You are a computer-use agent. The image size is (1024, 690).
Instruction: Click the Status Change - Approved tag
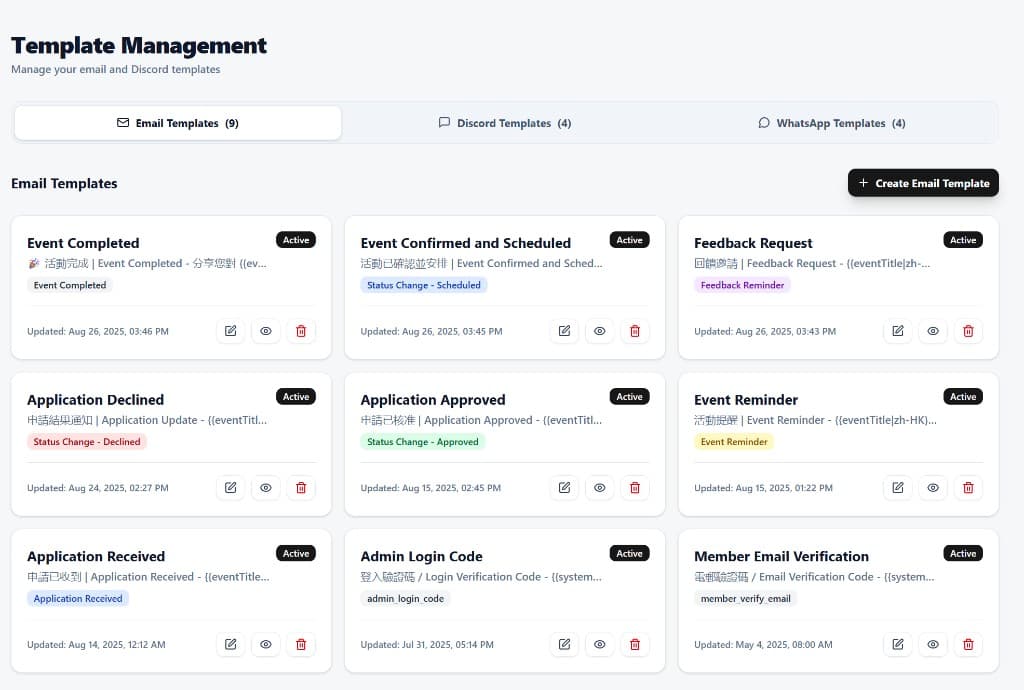pos(423,441)
